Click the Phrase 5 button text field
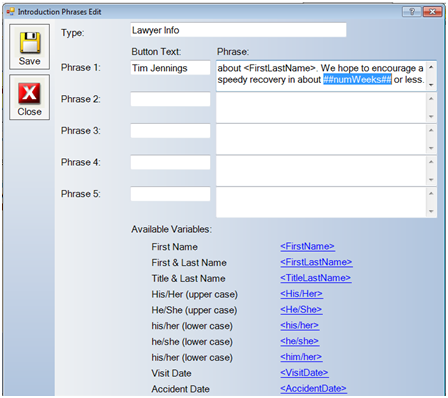This screenshot has height=398, width=448. click(x=170, y=194)
